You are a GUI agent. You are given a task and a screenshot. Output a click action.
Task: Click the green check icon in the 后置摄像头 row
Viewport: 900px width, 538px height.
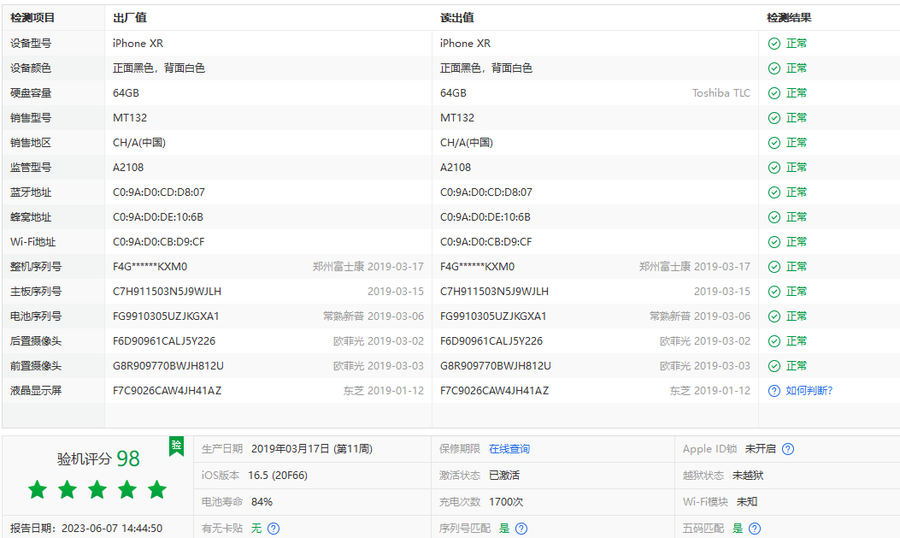(x=774, y=341)
